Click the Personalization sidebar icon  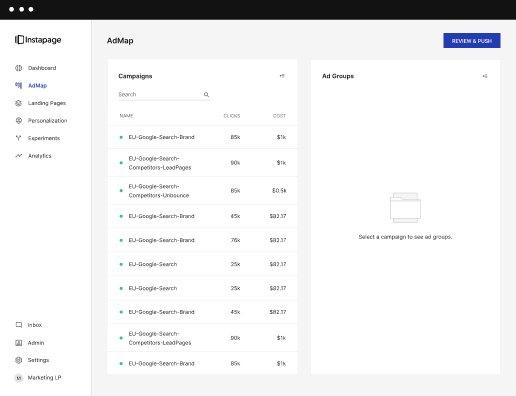pyautogui.click(x=19, y=120)
